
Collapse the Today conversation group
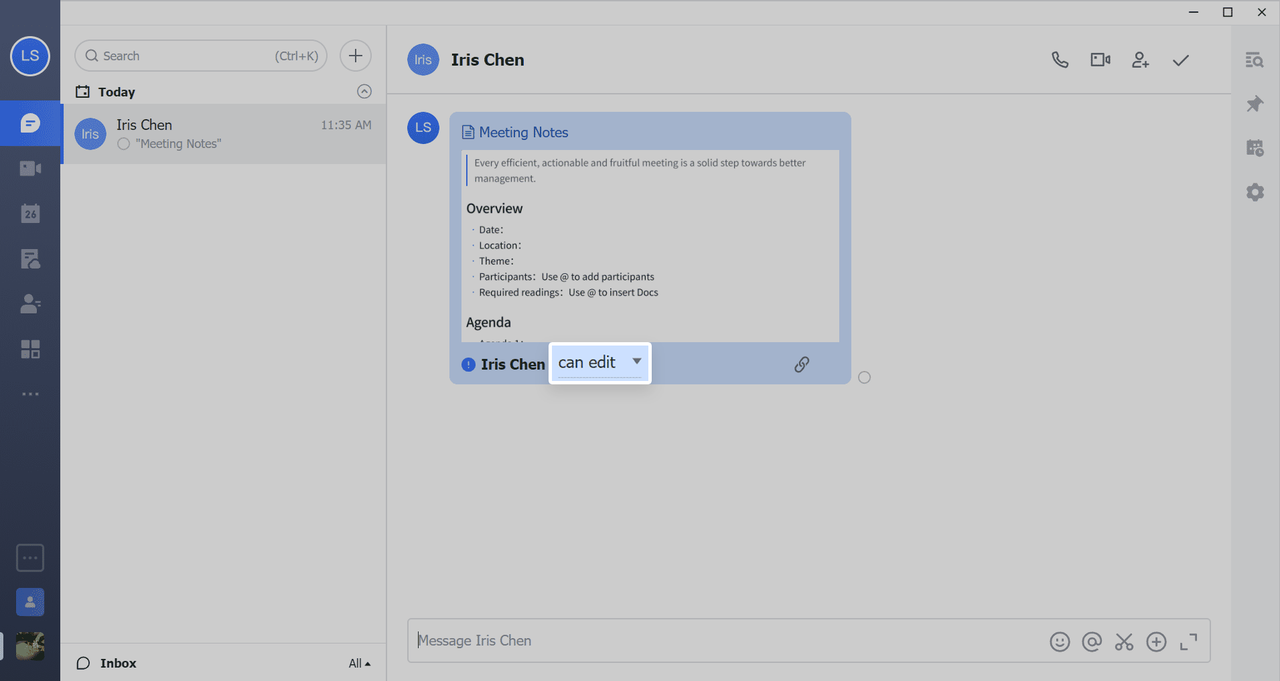[x=364, y=92]
